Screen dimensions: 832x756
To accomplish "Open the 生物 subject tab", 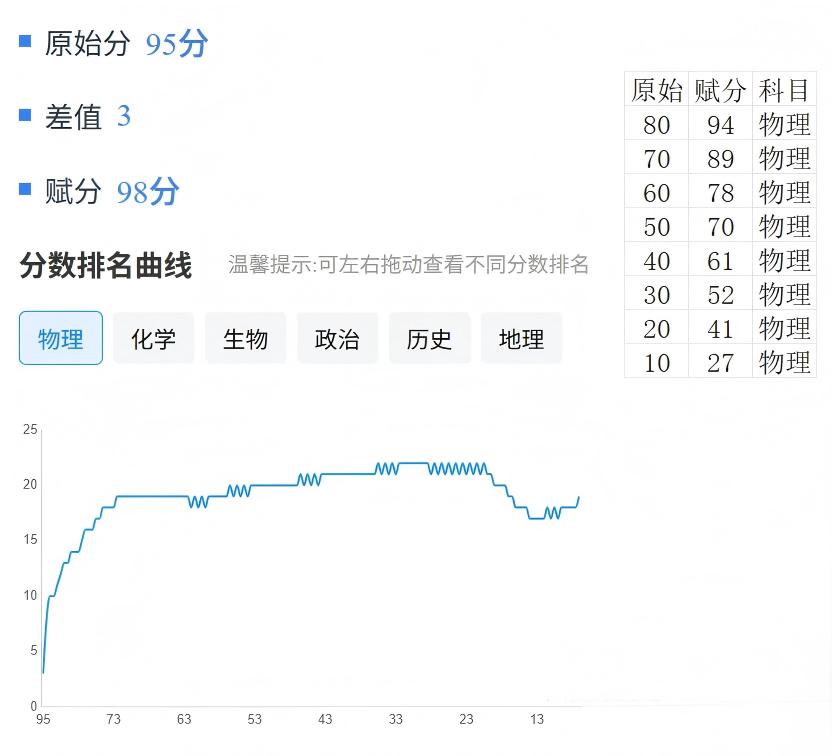I will (245, 339).
